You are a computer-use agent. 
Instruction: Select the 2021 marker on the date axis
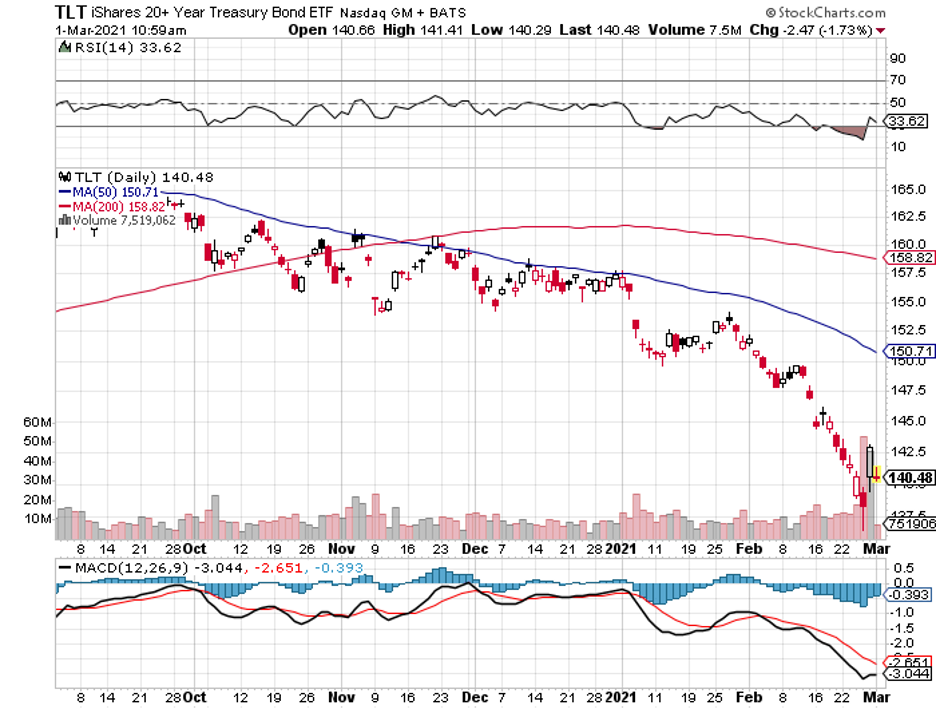[621, 549]
